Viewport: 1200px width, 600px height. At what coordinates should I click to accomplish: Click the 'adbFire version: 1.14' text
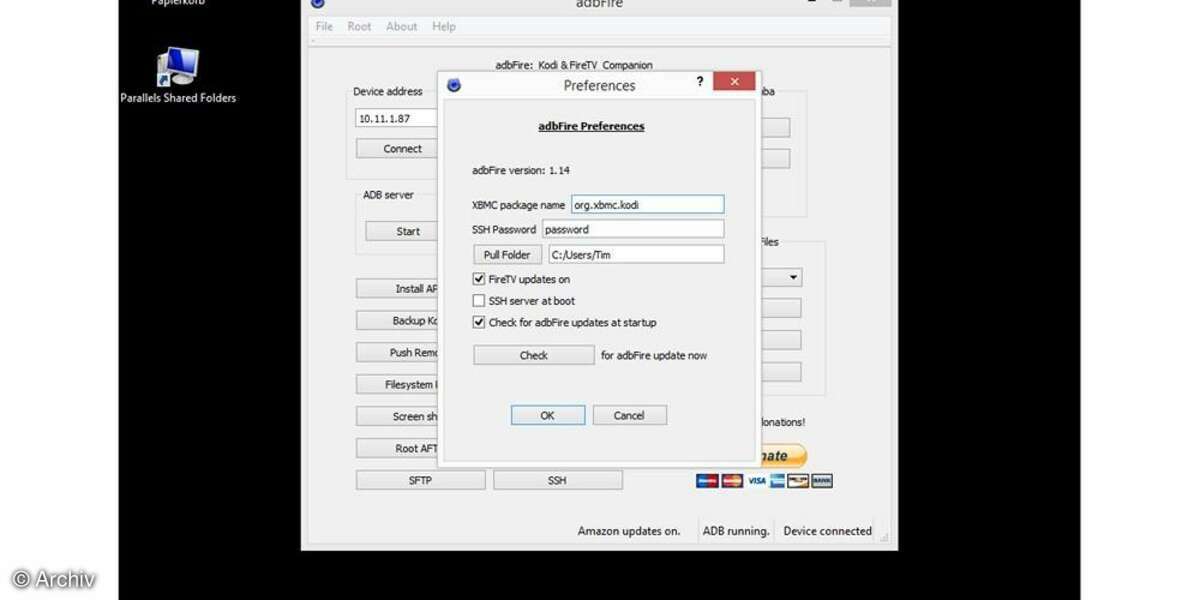coord(521,170)
